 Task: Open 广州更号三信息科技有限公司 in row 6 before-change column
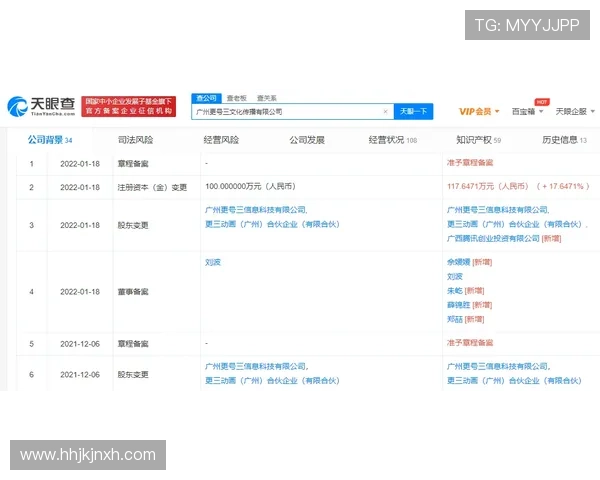256,366
